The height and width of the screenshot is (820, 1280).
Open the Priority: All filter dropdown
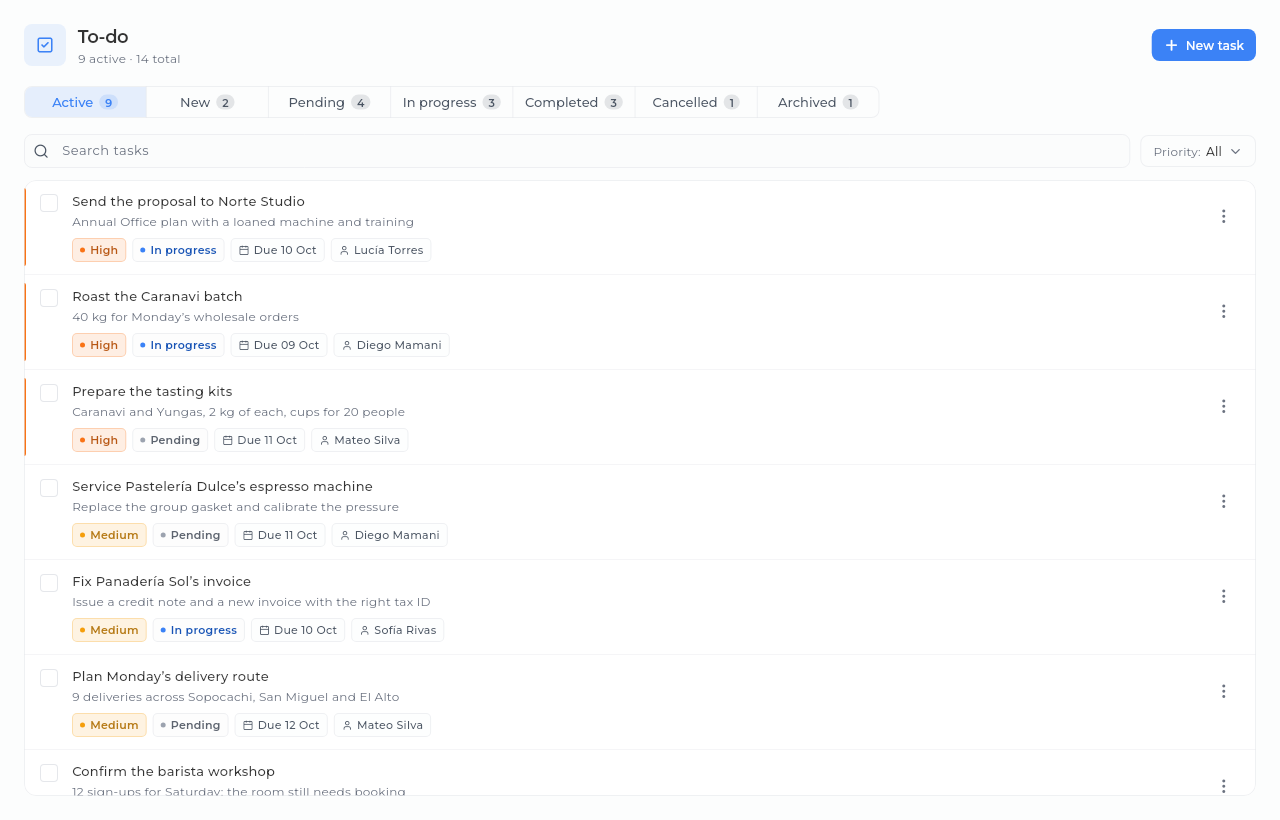(1198, 151)
